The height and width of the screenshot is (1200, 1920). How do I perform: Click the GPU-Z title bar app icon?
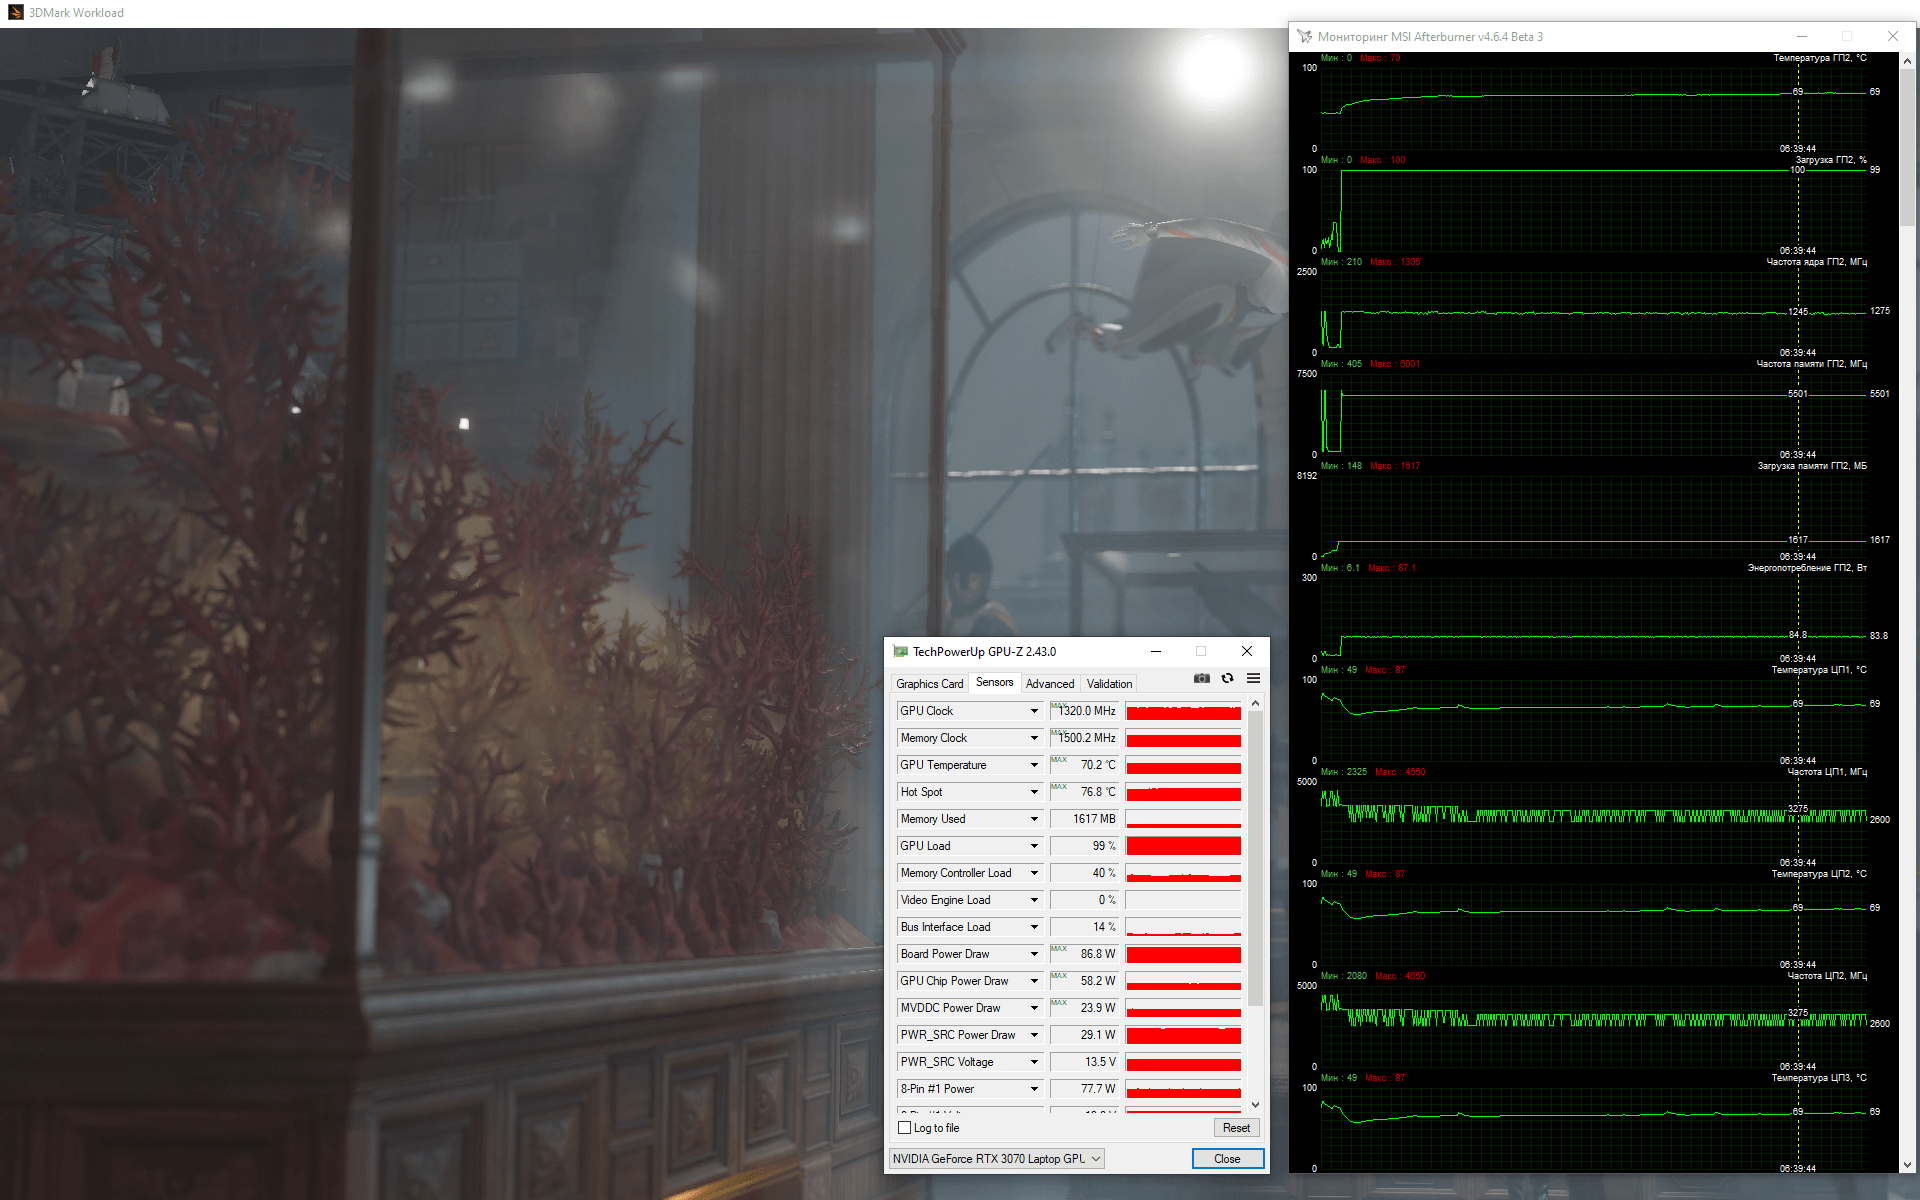click(900, 651)
